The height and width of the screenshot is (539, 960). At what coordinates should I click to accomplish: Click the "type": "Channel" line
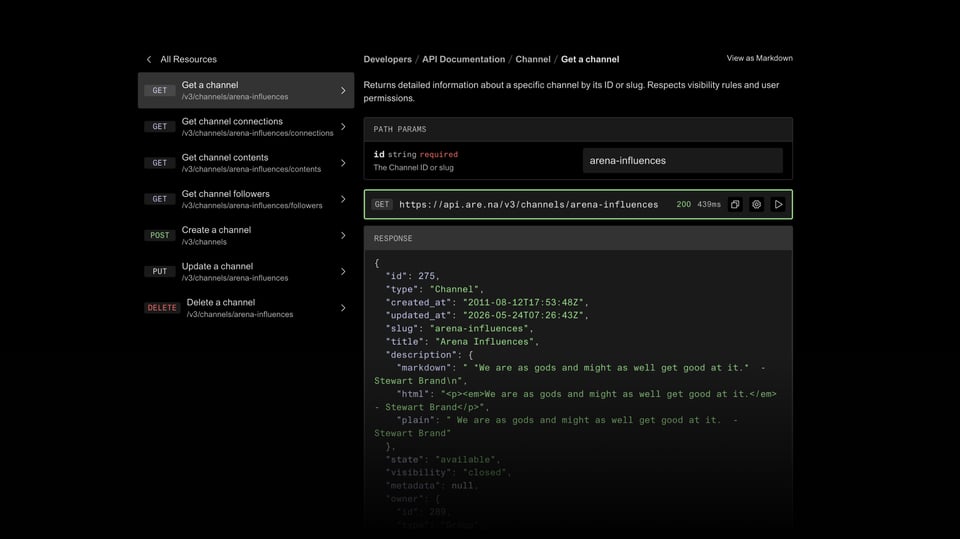coord(435,289)
